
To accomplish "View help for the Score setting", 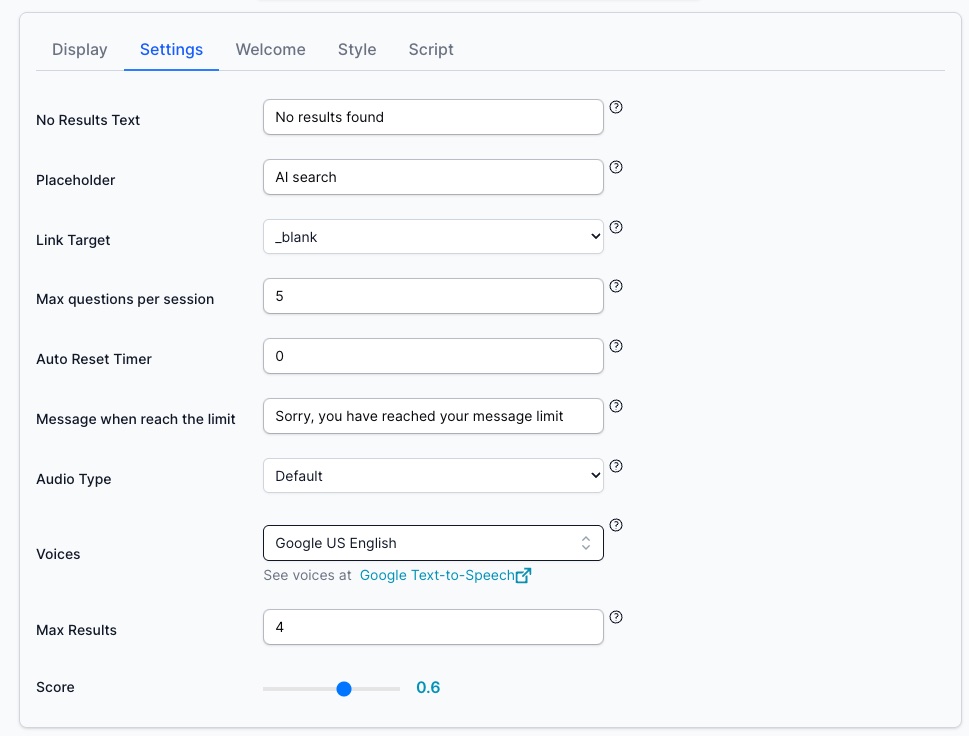I will (x=616, y=677).
